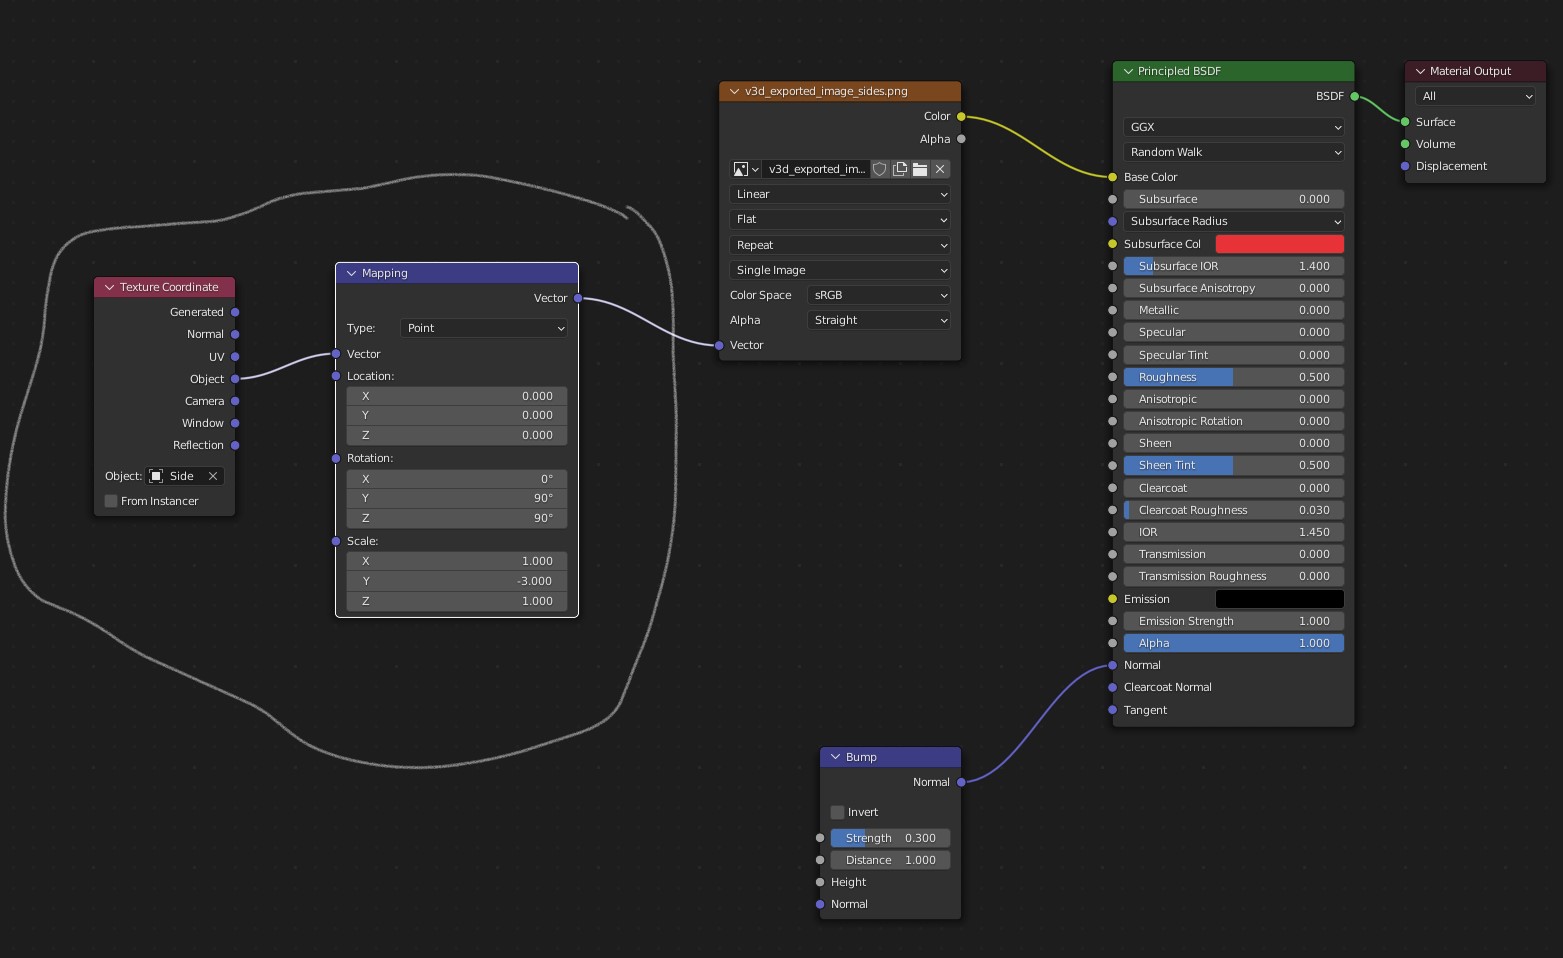Click the v3d_exported_im image name field

[816, 169]
